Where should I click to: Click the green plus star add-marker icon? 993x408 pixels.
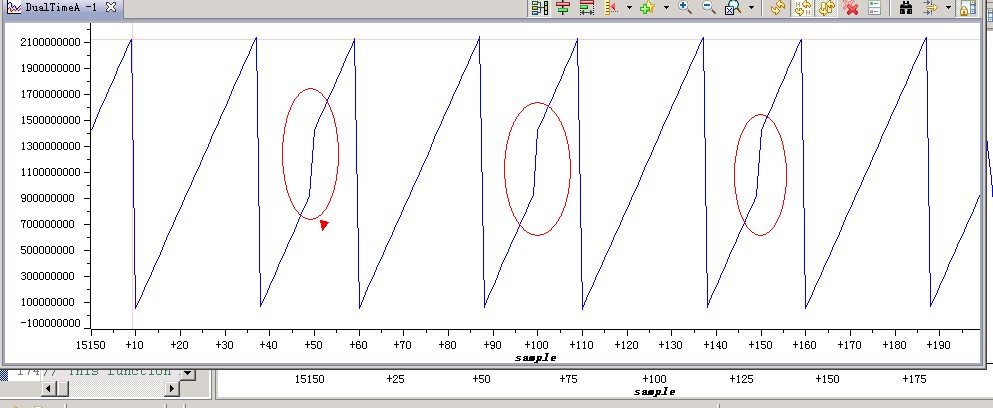pyautogui.click(x=647, y=8)
